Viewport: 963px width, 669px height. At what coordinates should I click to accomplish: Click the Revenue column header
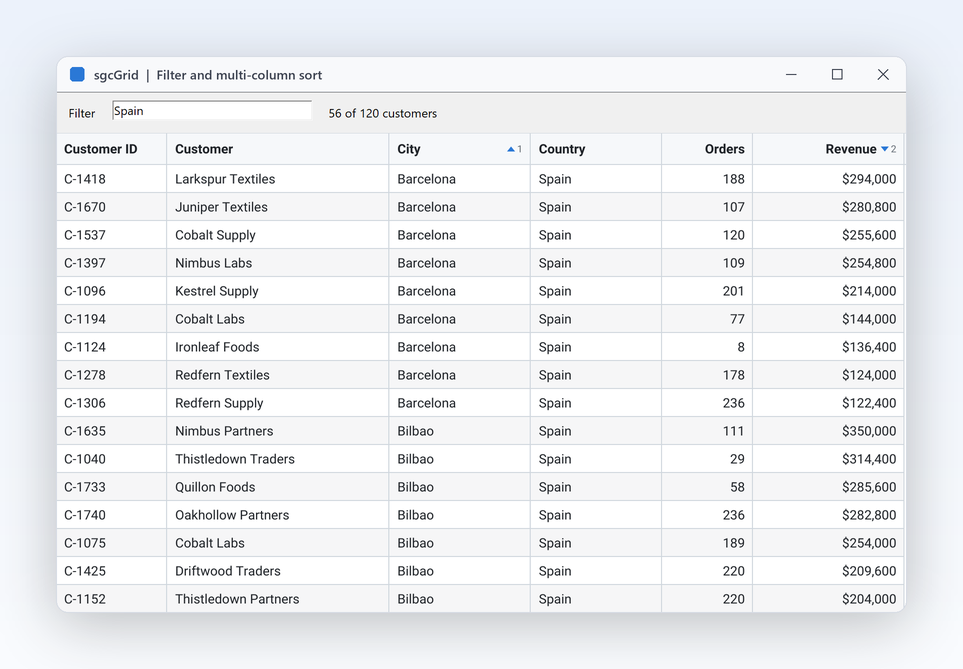point(828,149)
